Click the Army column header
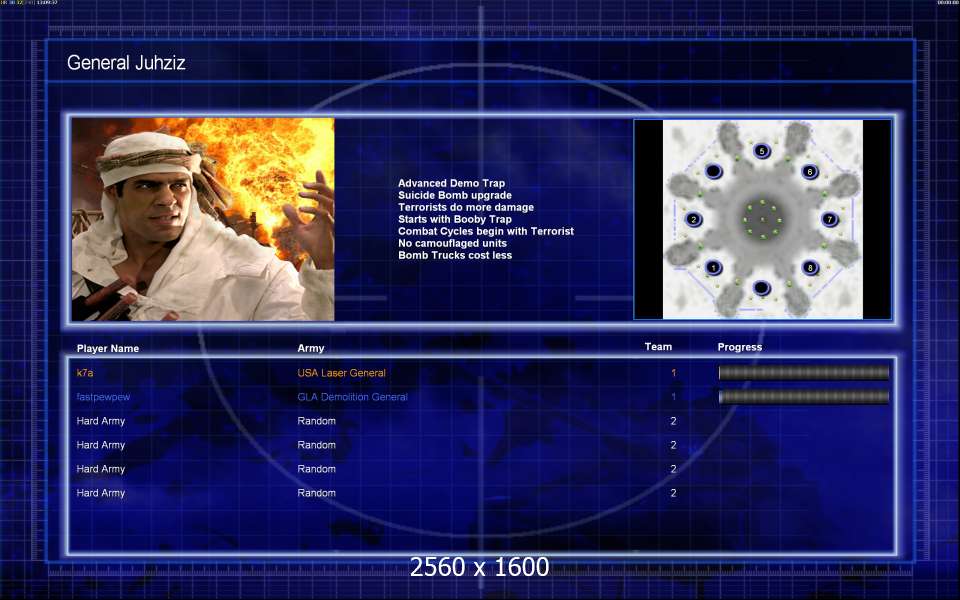Viewport: 960px width, 600px height. (311, 348)
